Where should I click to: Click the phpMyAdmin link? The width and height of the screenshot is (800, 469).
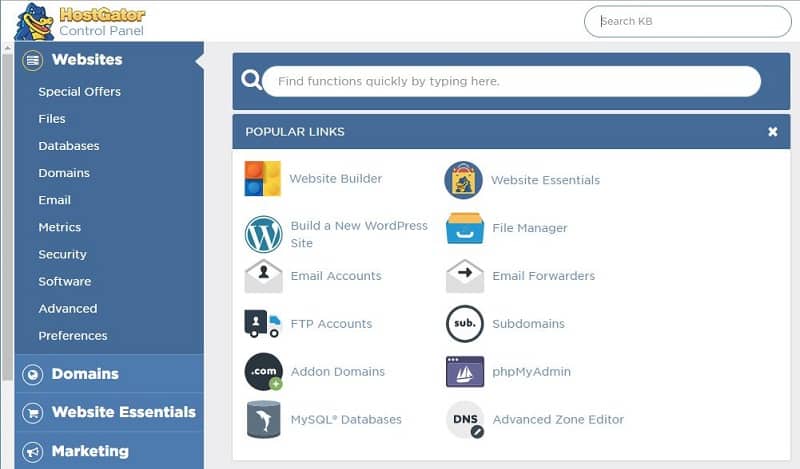pos(532,372)
